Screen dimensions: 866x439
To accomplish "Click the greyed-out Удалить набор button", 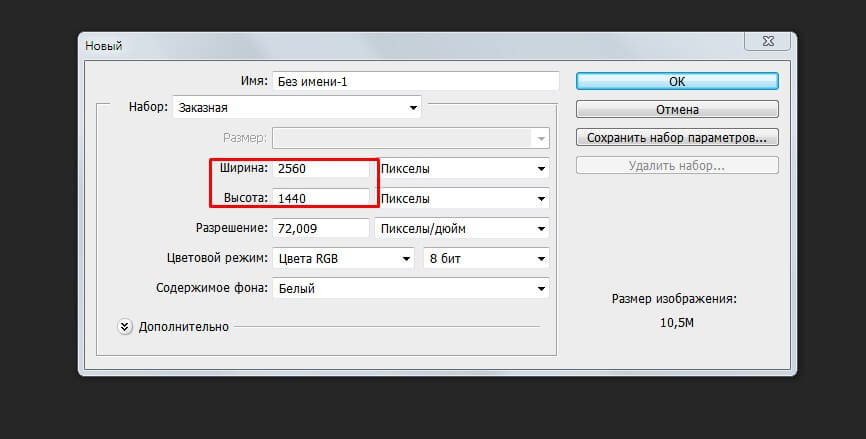I will 677,165.
